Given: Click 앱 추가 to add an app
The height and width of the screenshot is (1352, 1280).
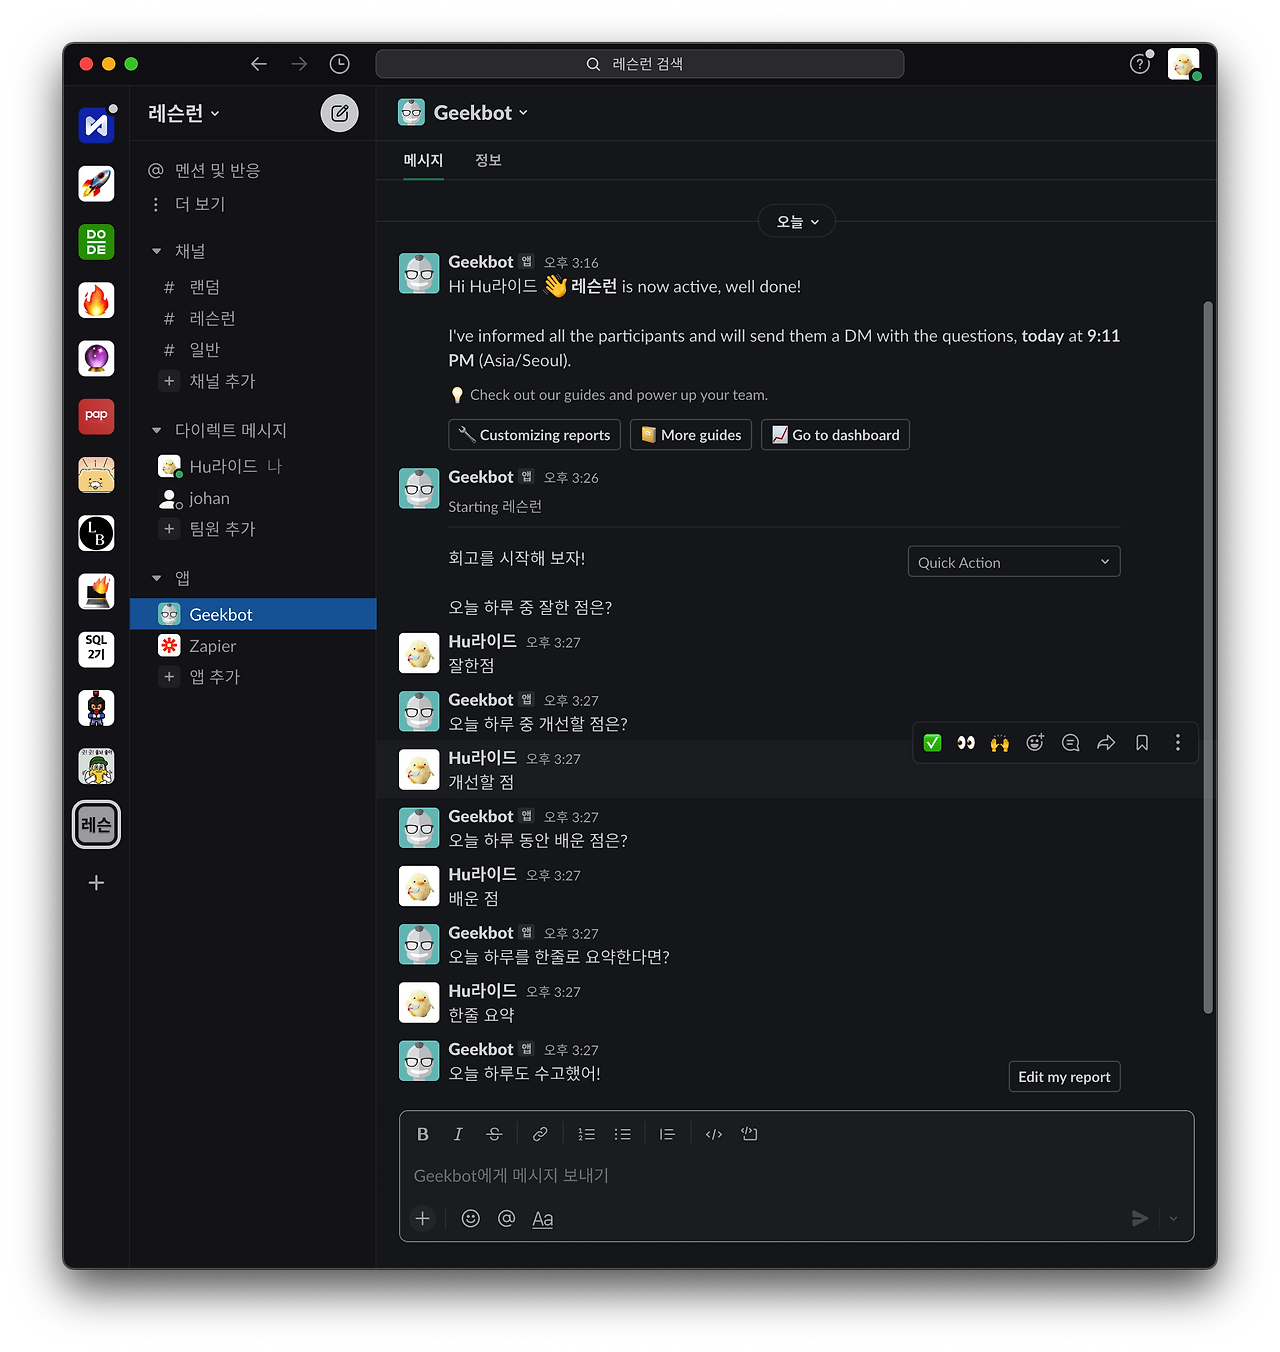Looking at the screenshot, I should pos(253,677).
